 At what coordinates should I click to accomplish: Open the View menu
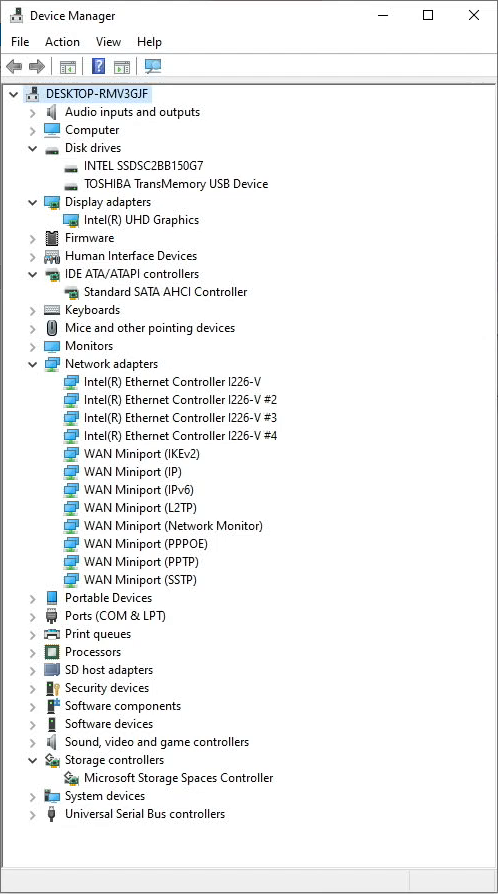pos(108,42)
